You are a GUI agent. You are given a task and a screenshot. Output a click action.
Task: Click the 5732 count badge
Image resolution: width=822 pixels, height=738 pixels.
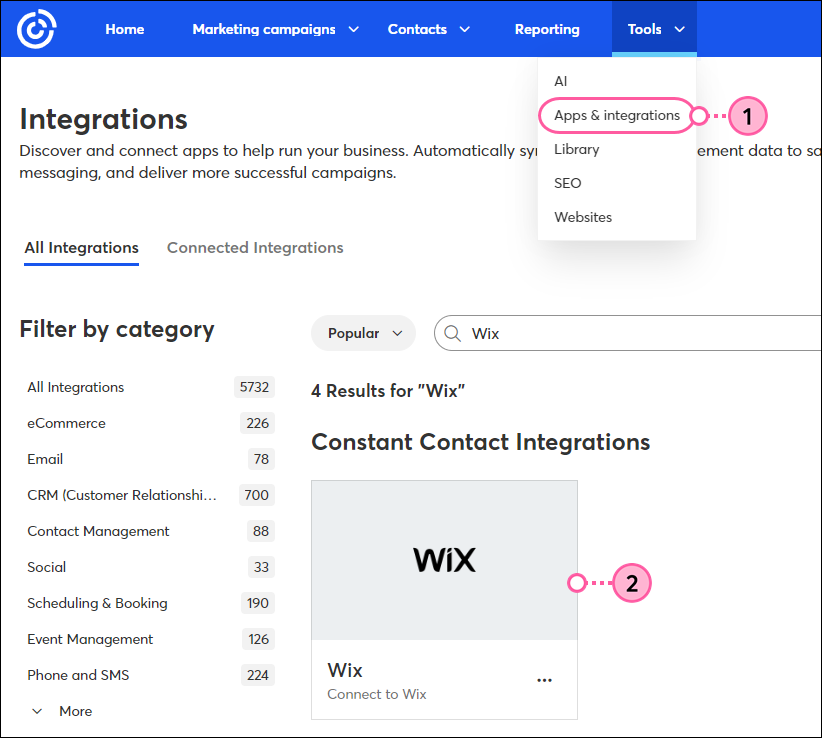254,387
